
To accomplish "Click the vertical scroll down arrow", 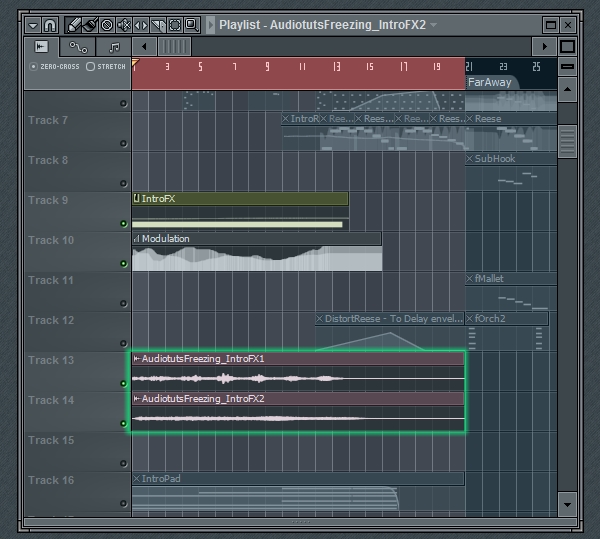I will coord(567,505).
